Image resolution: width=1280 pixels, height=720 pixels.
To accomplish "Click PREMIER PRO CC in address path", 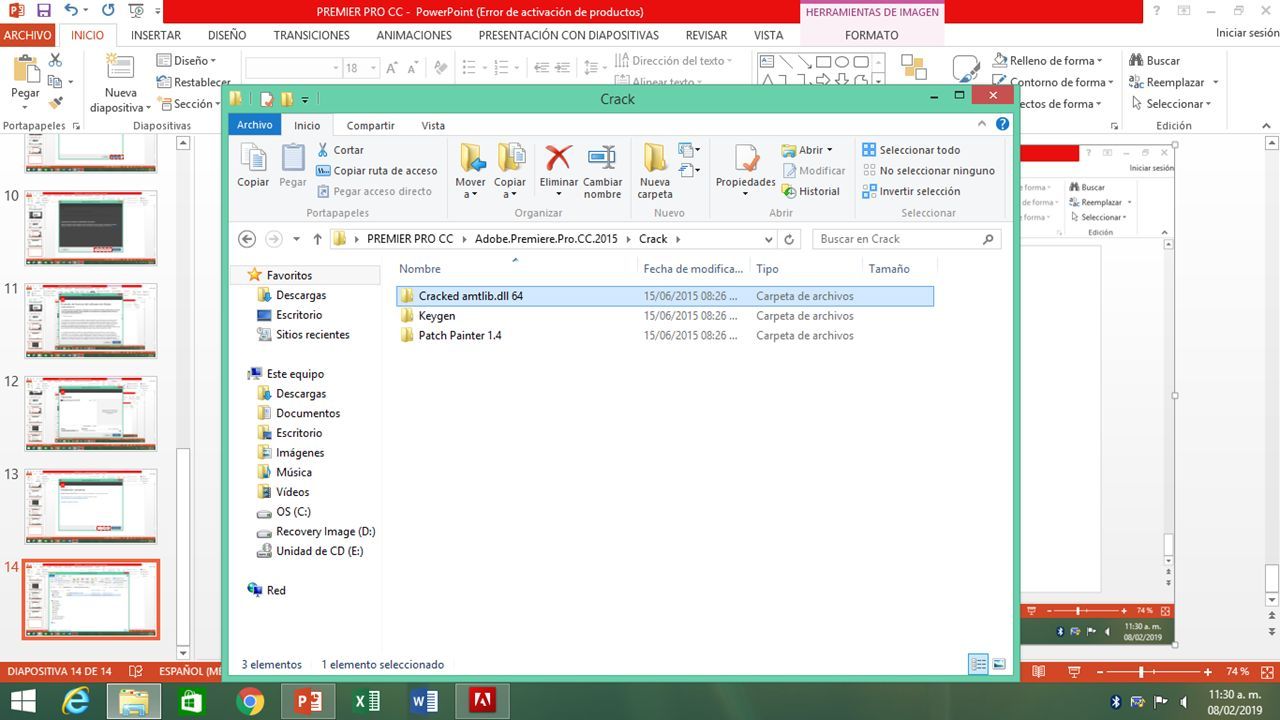I will (x=410, y=239).
